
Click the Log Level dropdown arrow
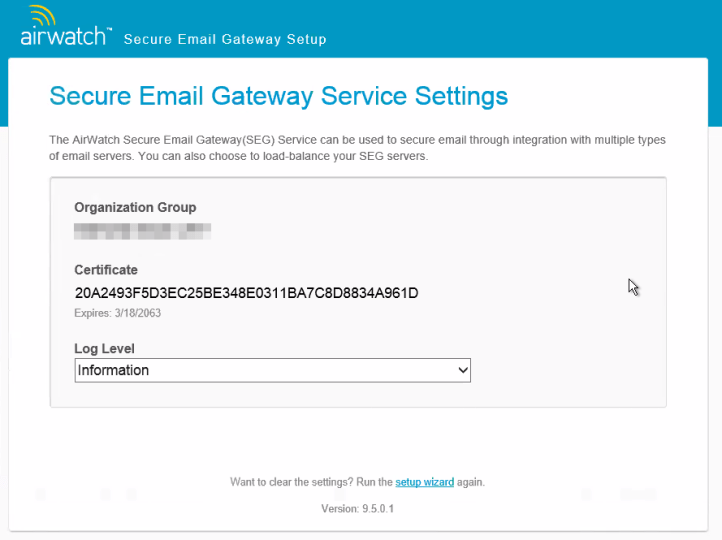pos(463,370)
